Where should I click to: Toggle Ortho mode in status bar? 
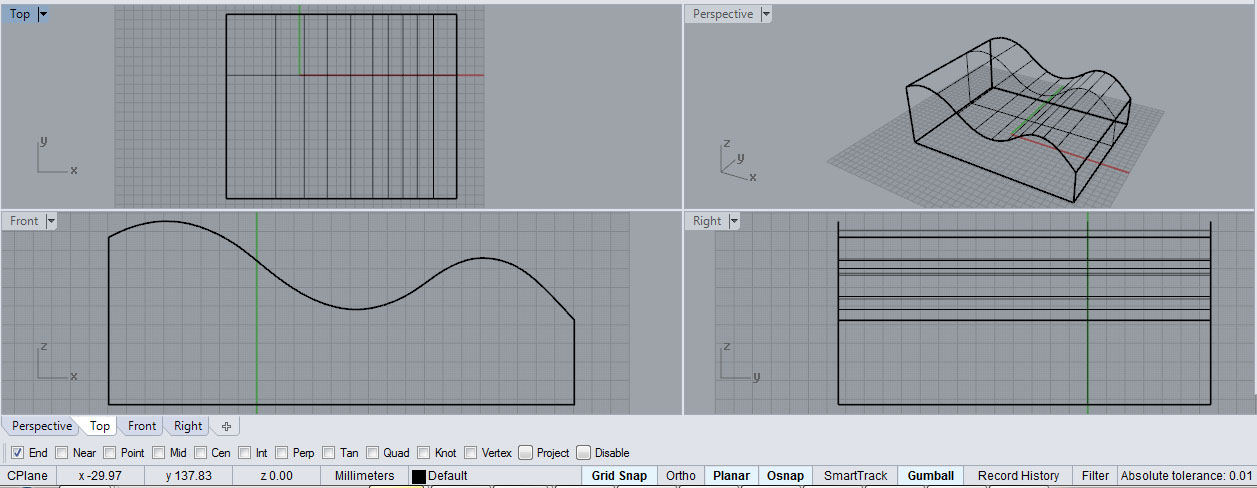tap(681, 476)
